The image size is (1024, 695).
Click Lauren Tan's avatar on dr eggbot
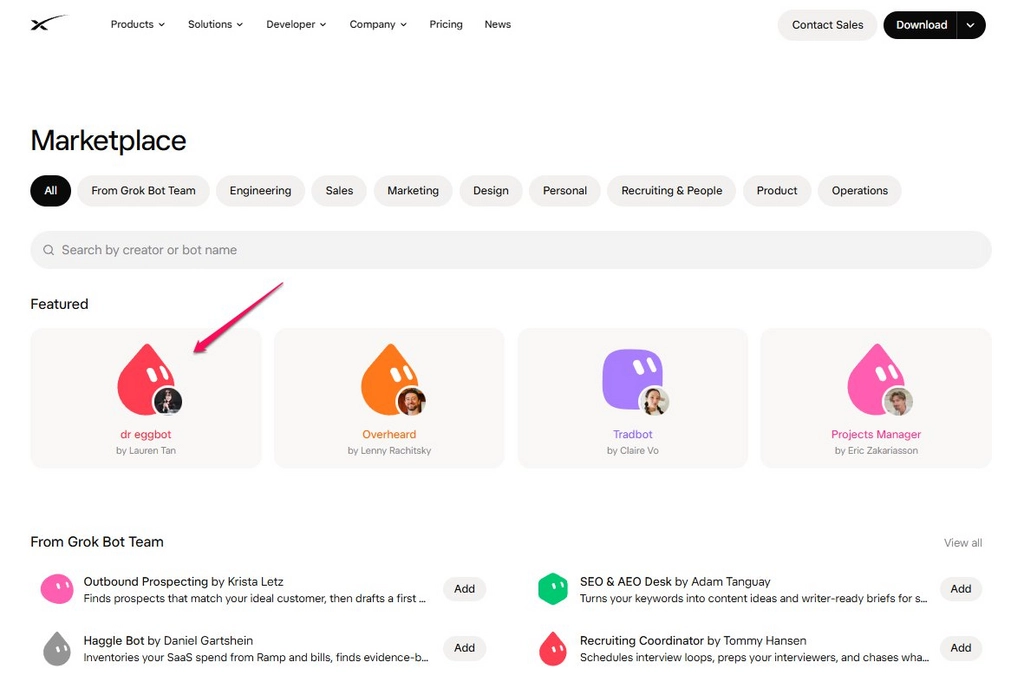tap(168, 401)
